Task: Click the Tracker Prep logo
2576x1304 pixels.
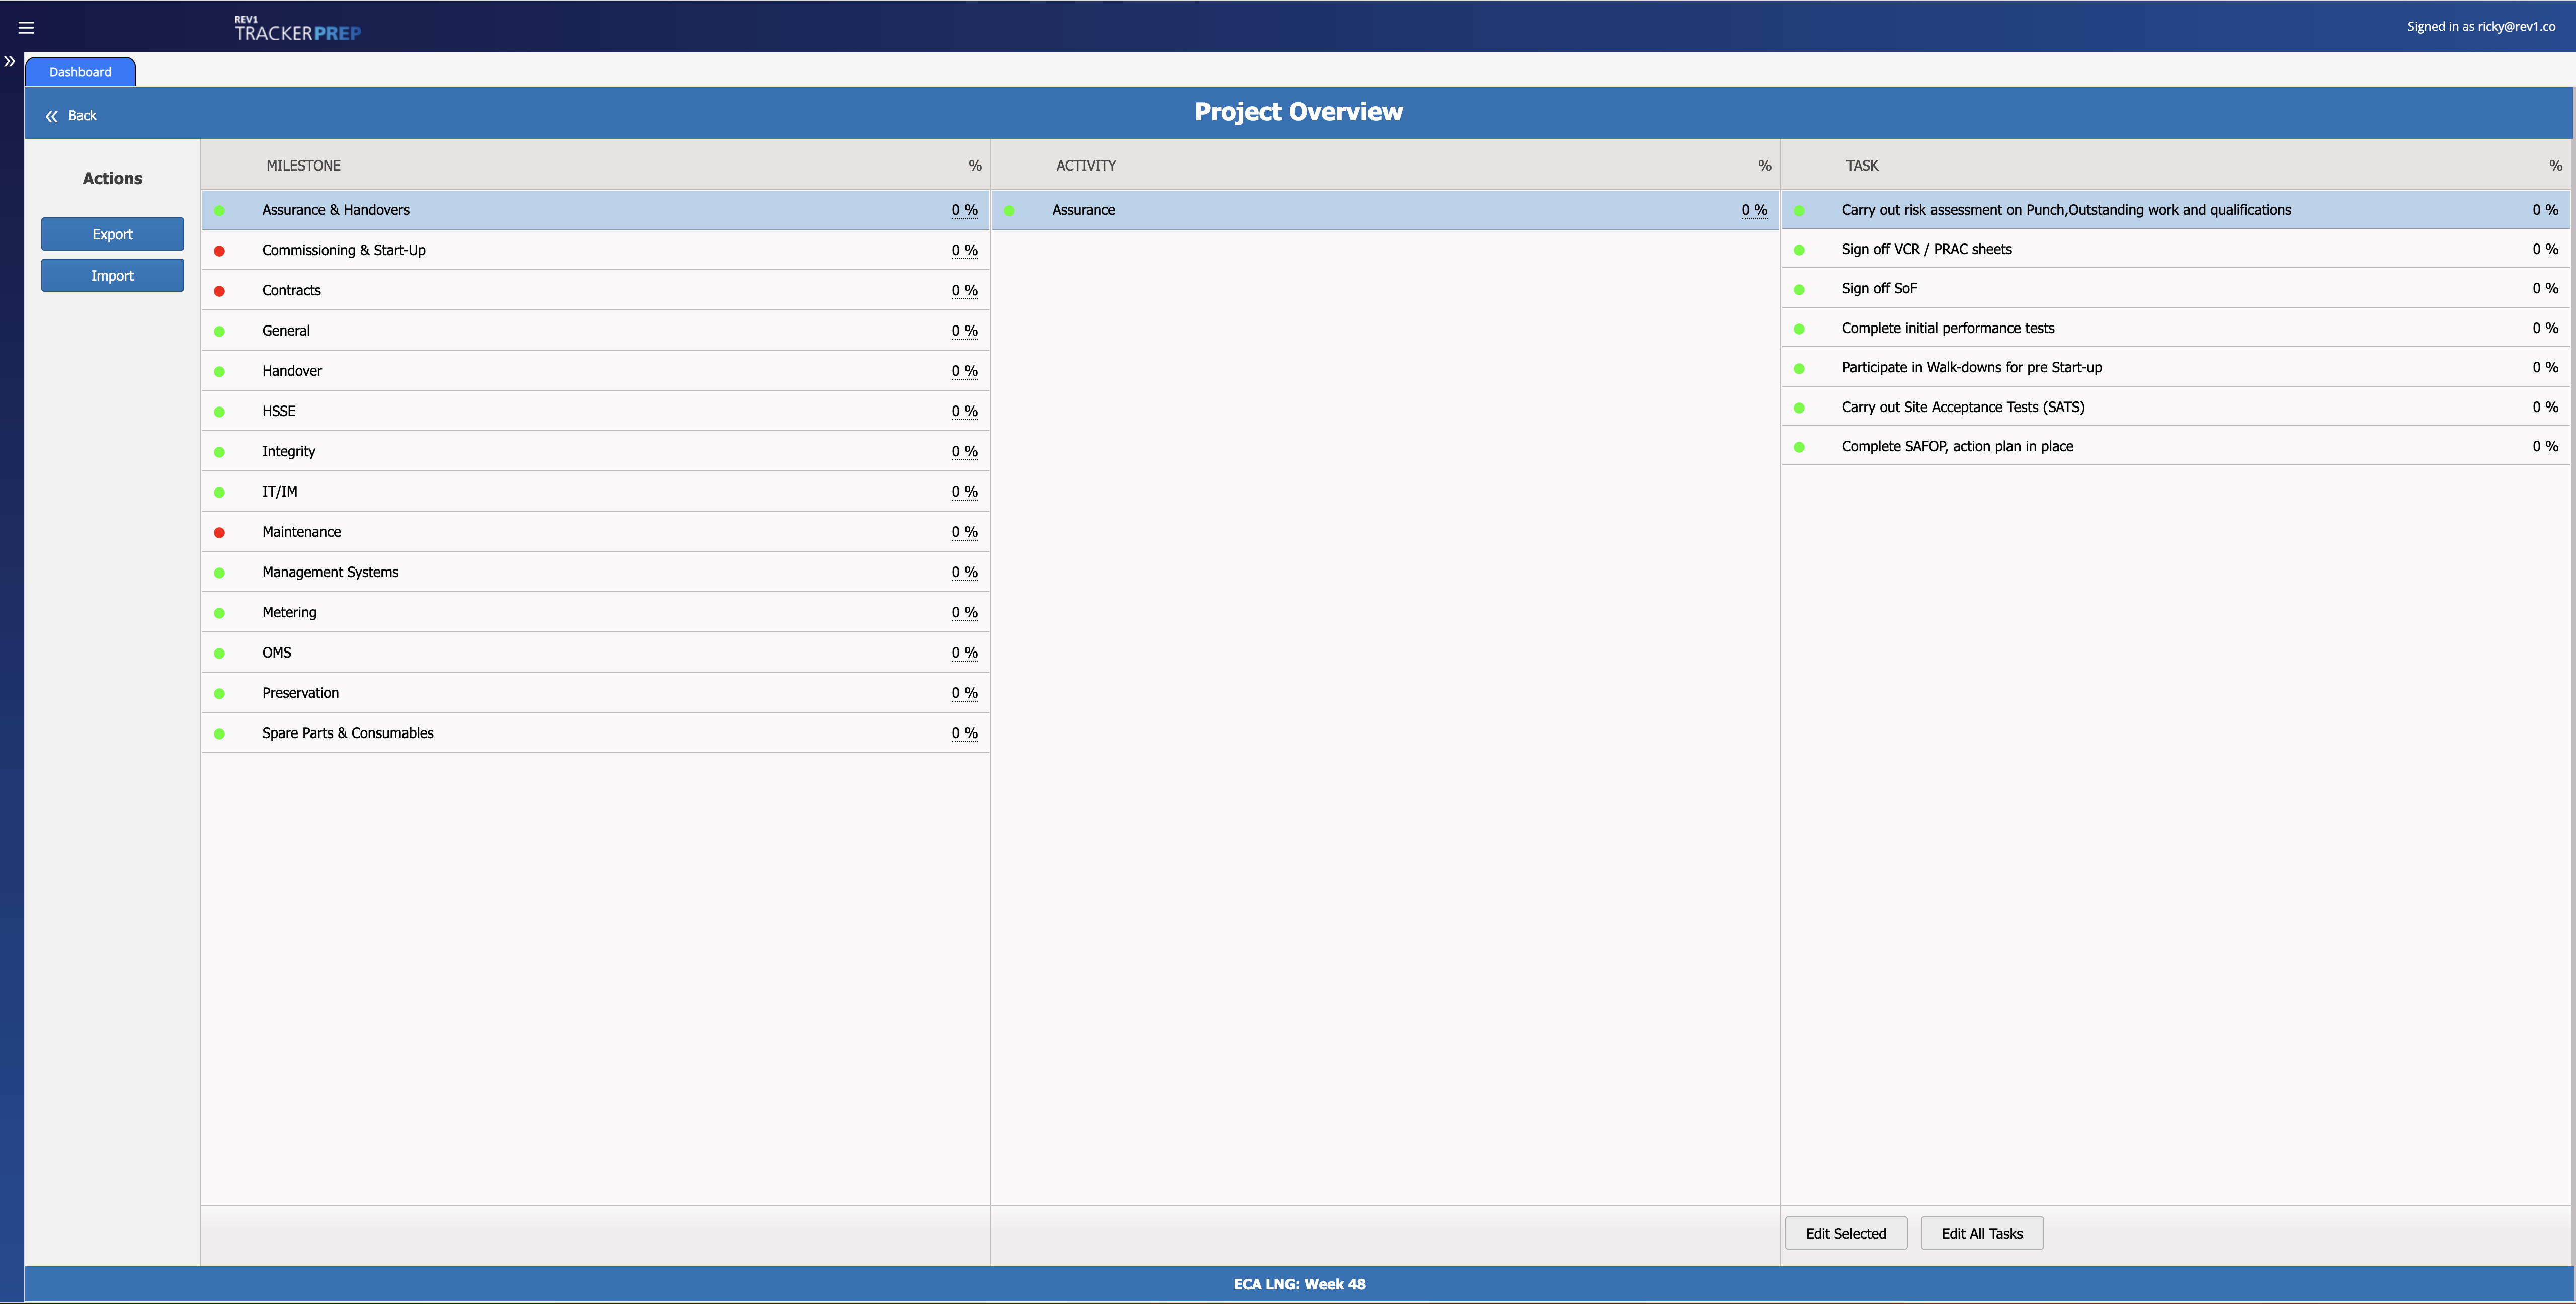Action: [298, 30]
